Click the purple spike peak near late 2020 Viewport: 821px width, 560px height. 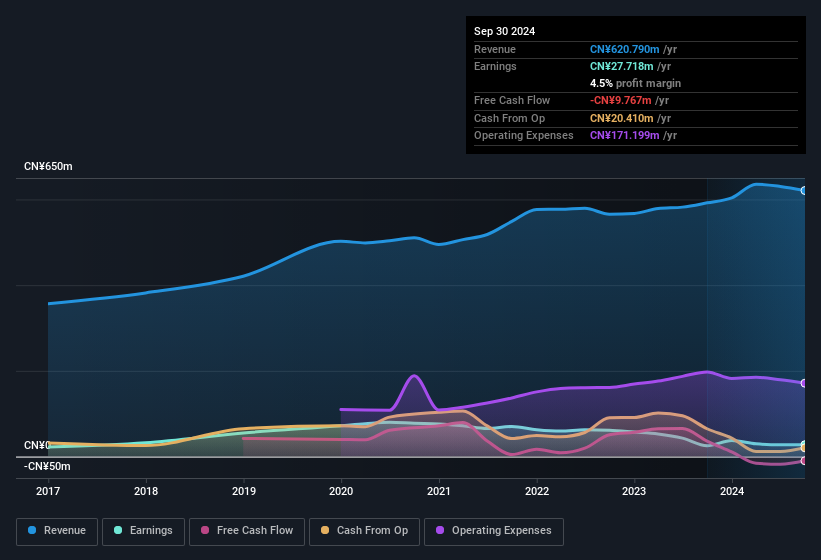tap(414, 375)
